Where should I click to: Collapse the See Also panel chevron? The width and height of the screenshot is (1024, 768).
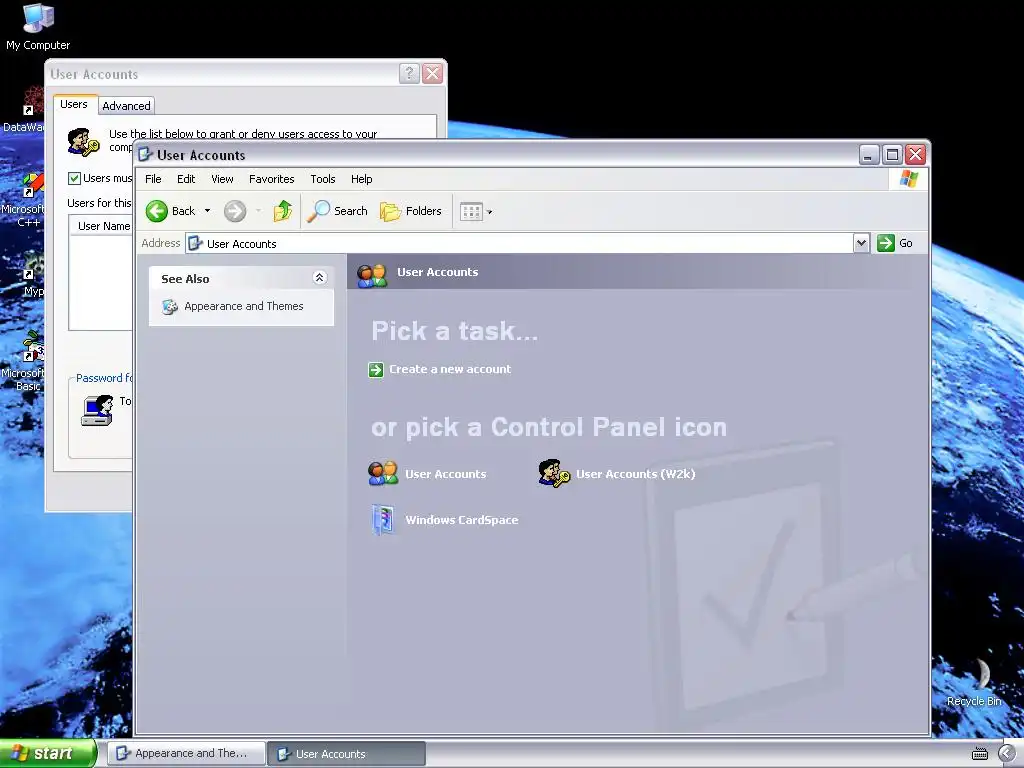point(319,278)
